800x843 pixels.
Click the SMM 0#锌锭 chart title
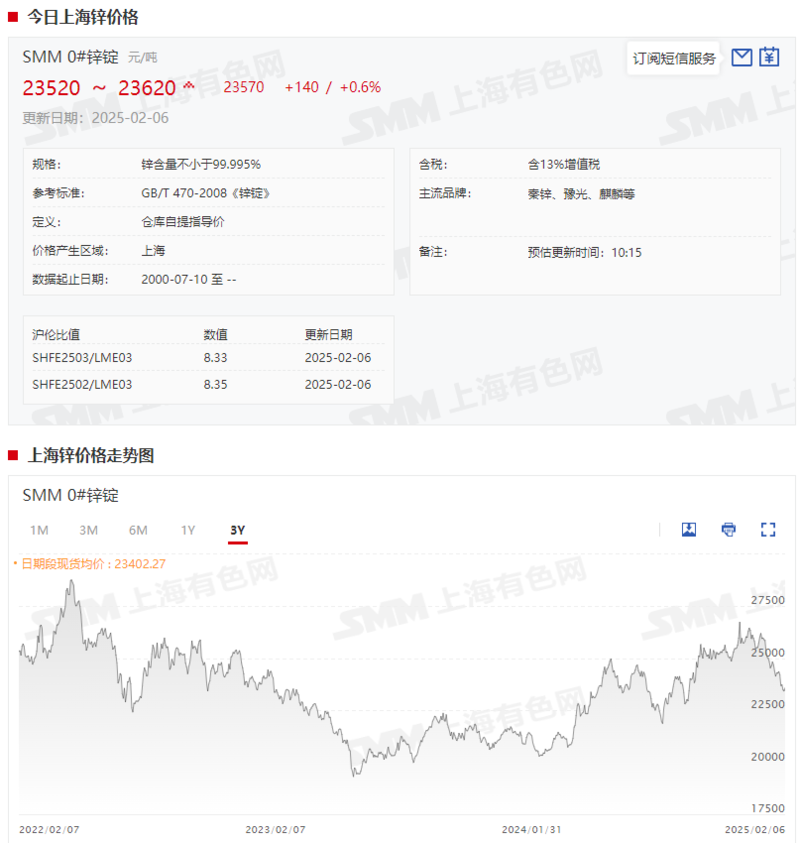(x=71, y=495)
